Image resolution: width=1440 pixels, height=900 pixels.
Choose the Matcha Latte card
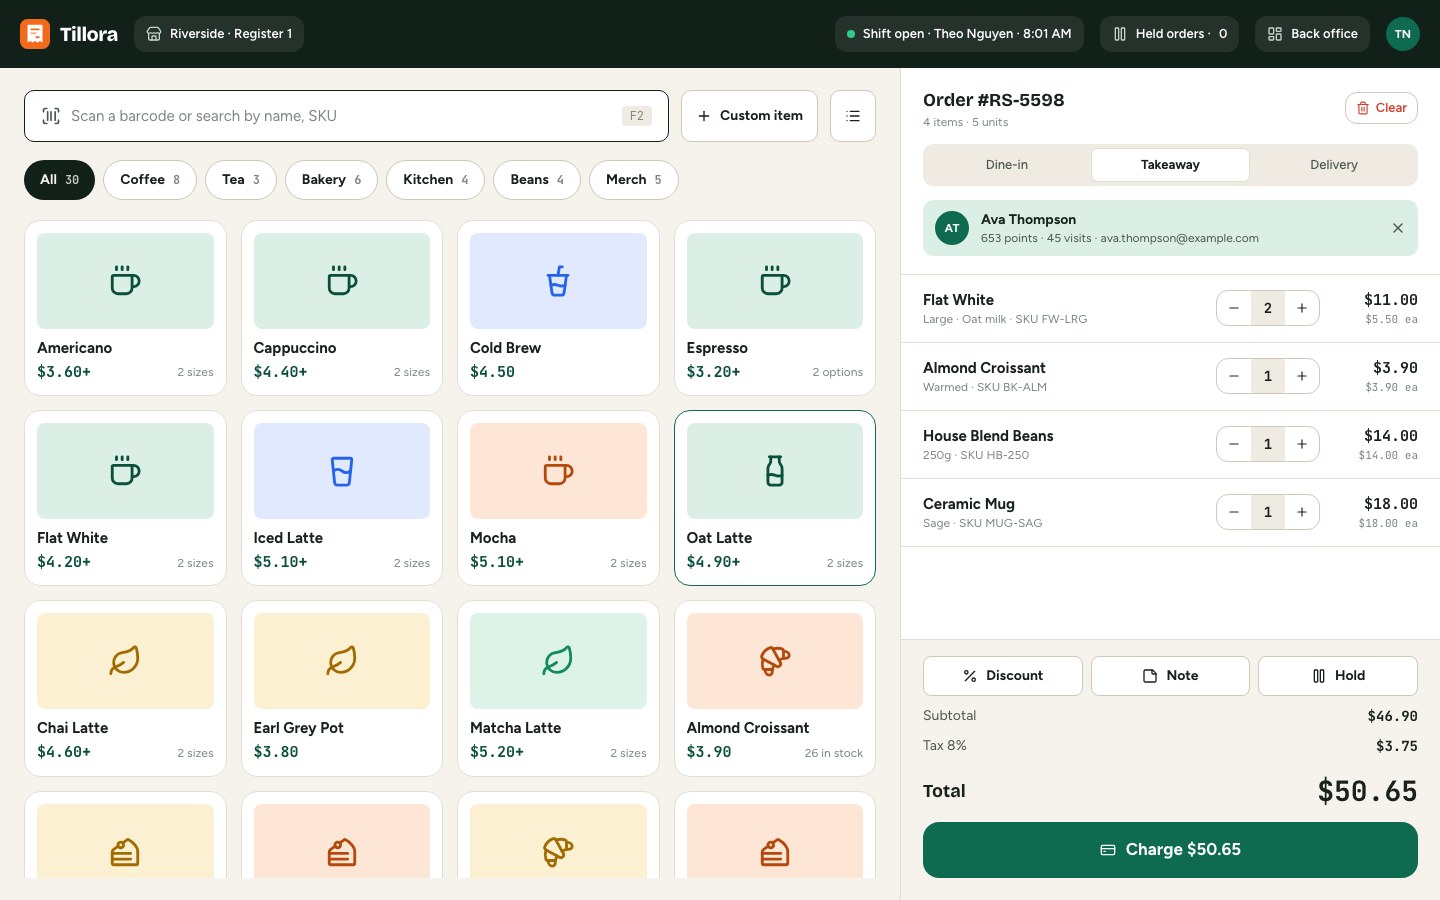[558, 688]
